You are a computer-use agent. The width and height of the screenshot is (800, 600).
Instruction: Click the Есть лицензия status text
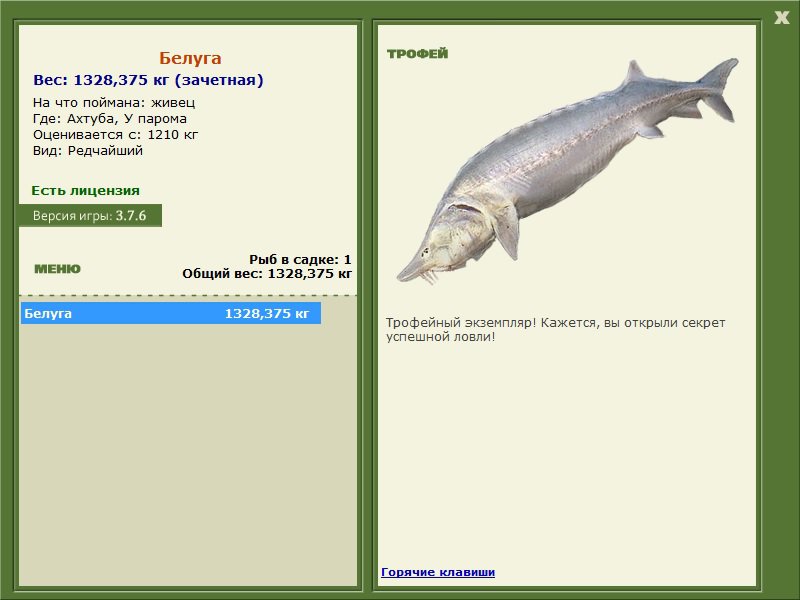click(85, 190)
